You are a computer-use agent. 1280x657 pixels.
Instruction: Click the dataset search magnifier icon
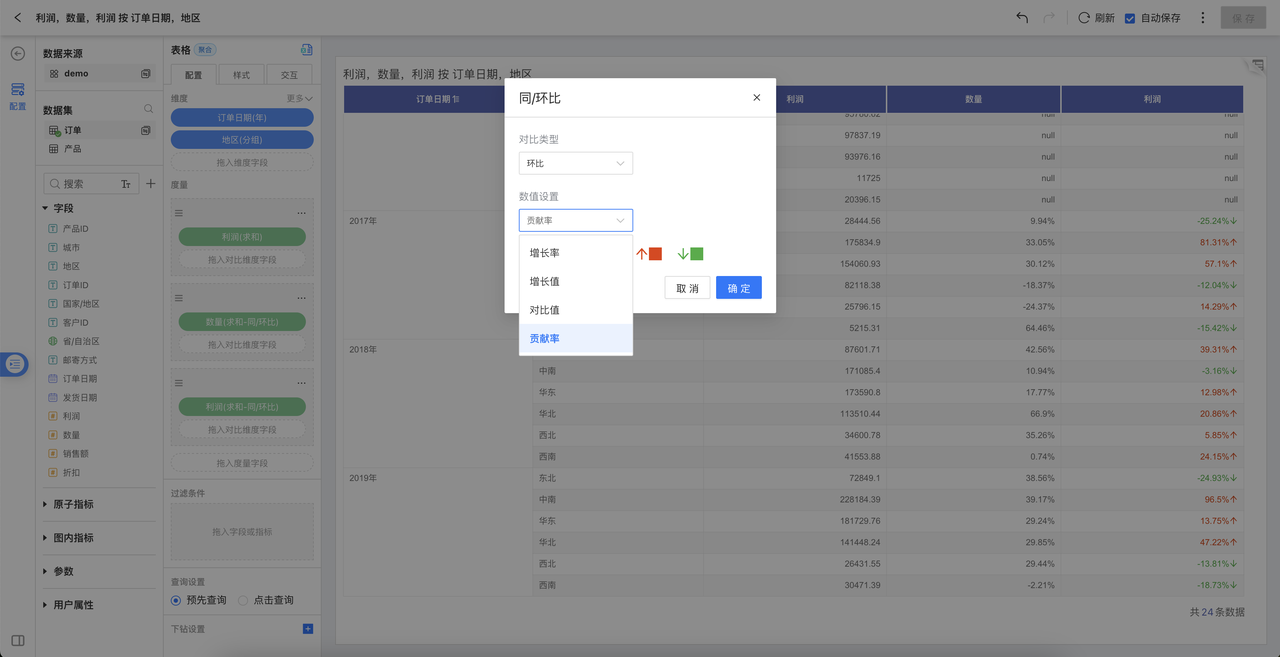pyautogui.click(x=148, y=109)
